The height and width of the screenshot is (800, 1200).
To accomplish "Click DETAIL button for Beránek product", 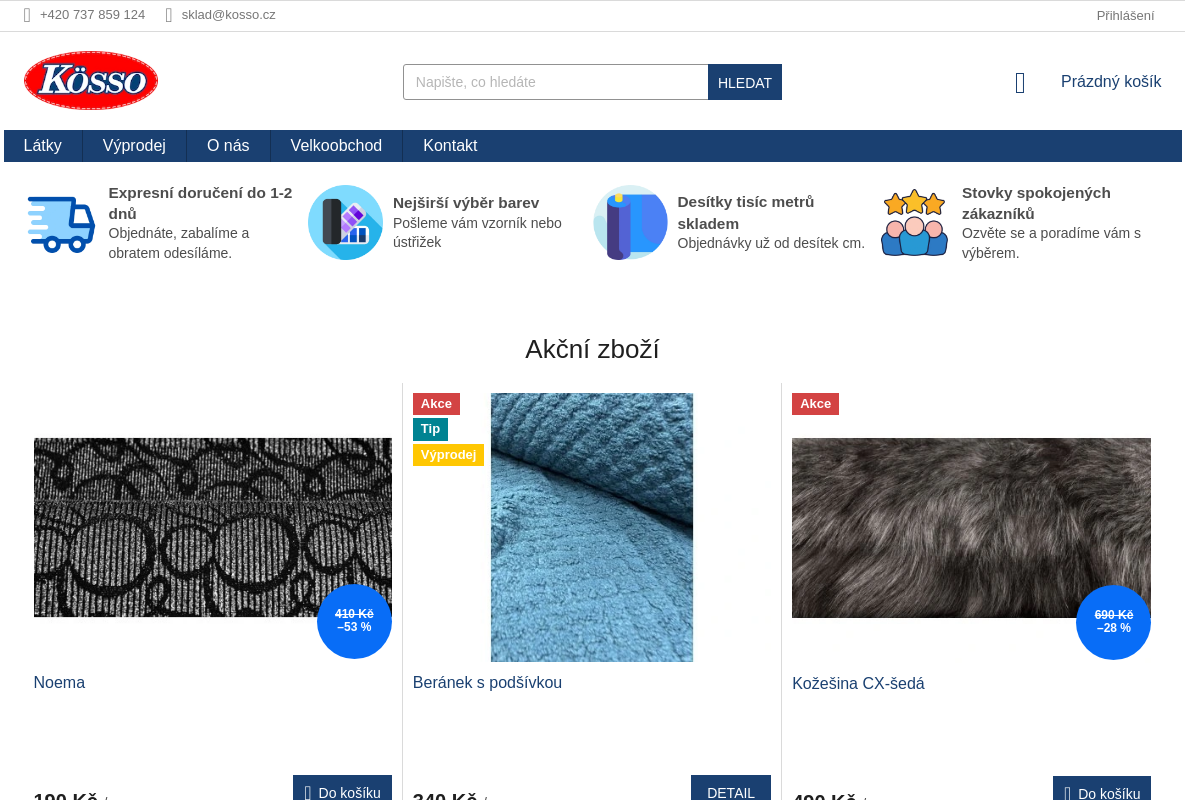I will point(731,790).
